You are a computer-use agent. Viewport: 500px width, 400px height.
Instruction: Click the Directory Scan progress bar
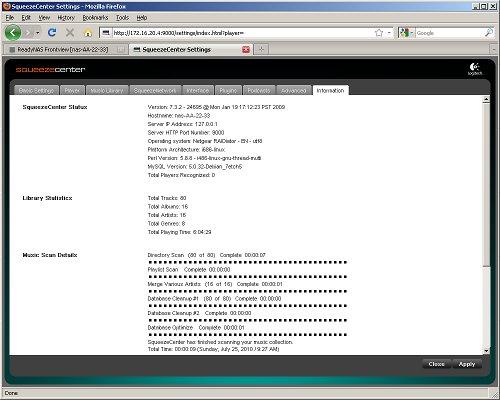(247, 262)
